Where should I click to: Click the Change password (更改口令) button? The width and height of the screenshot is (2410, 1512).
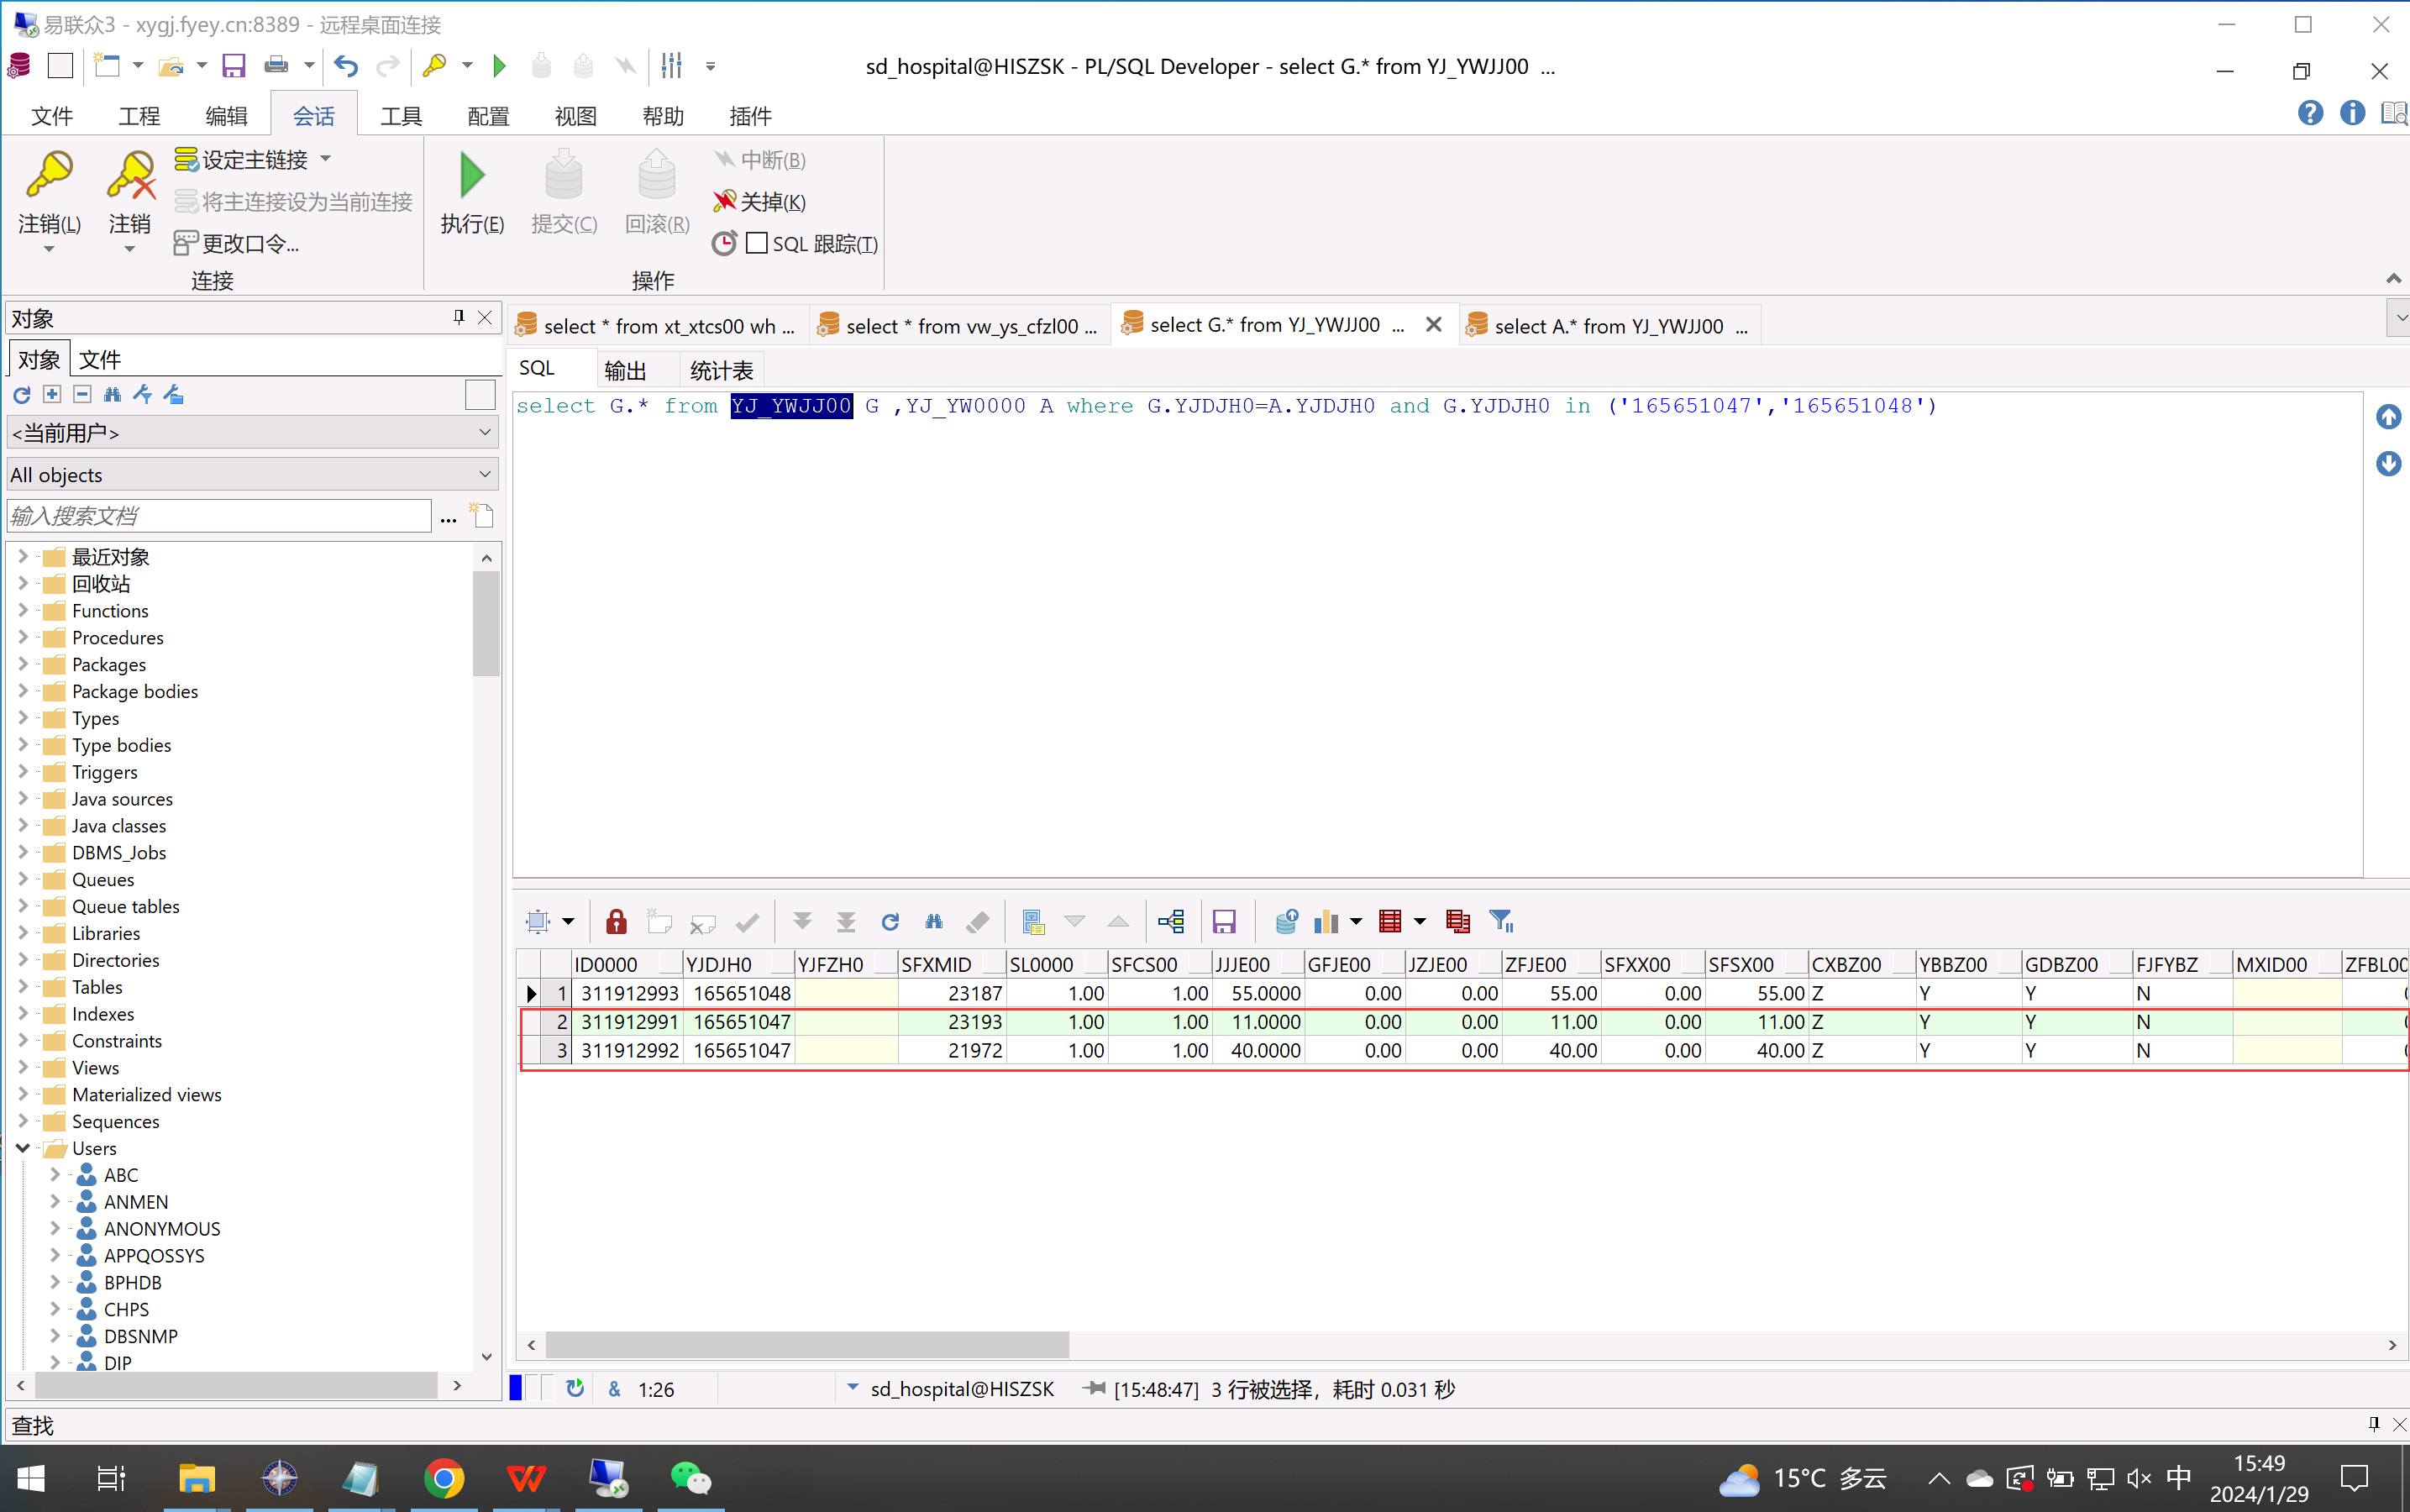(x=238, y=243)
